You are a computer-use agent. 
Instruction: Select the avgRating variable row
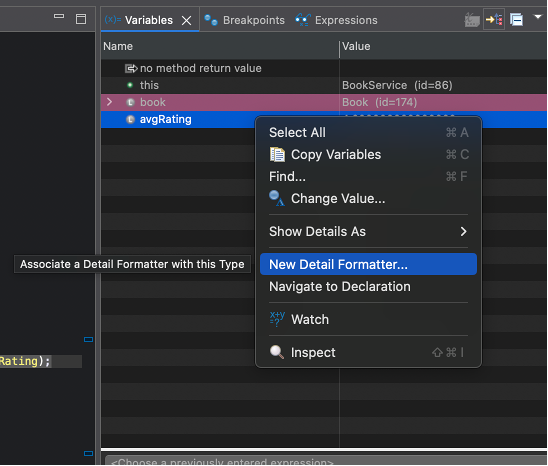(179, 120)
